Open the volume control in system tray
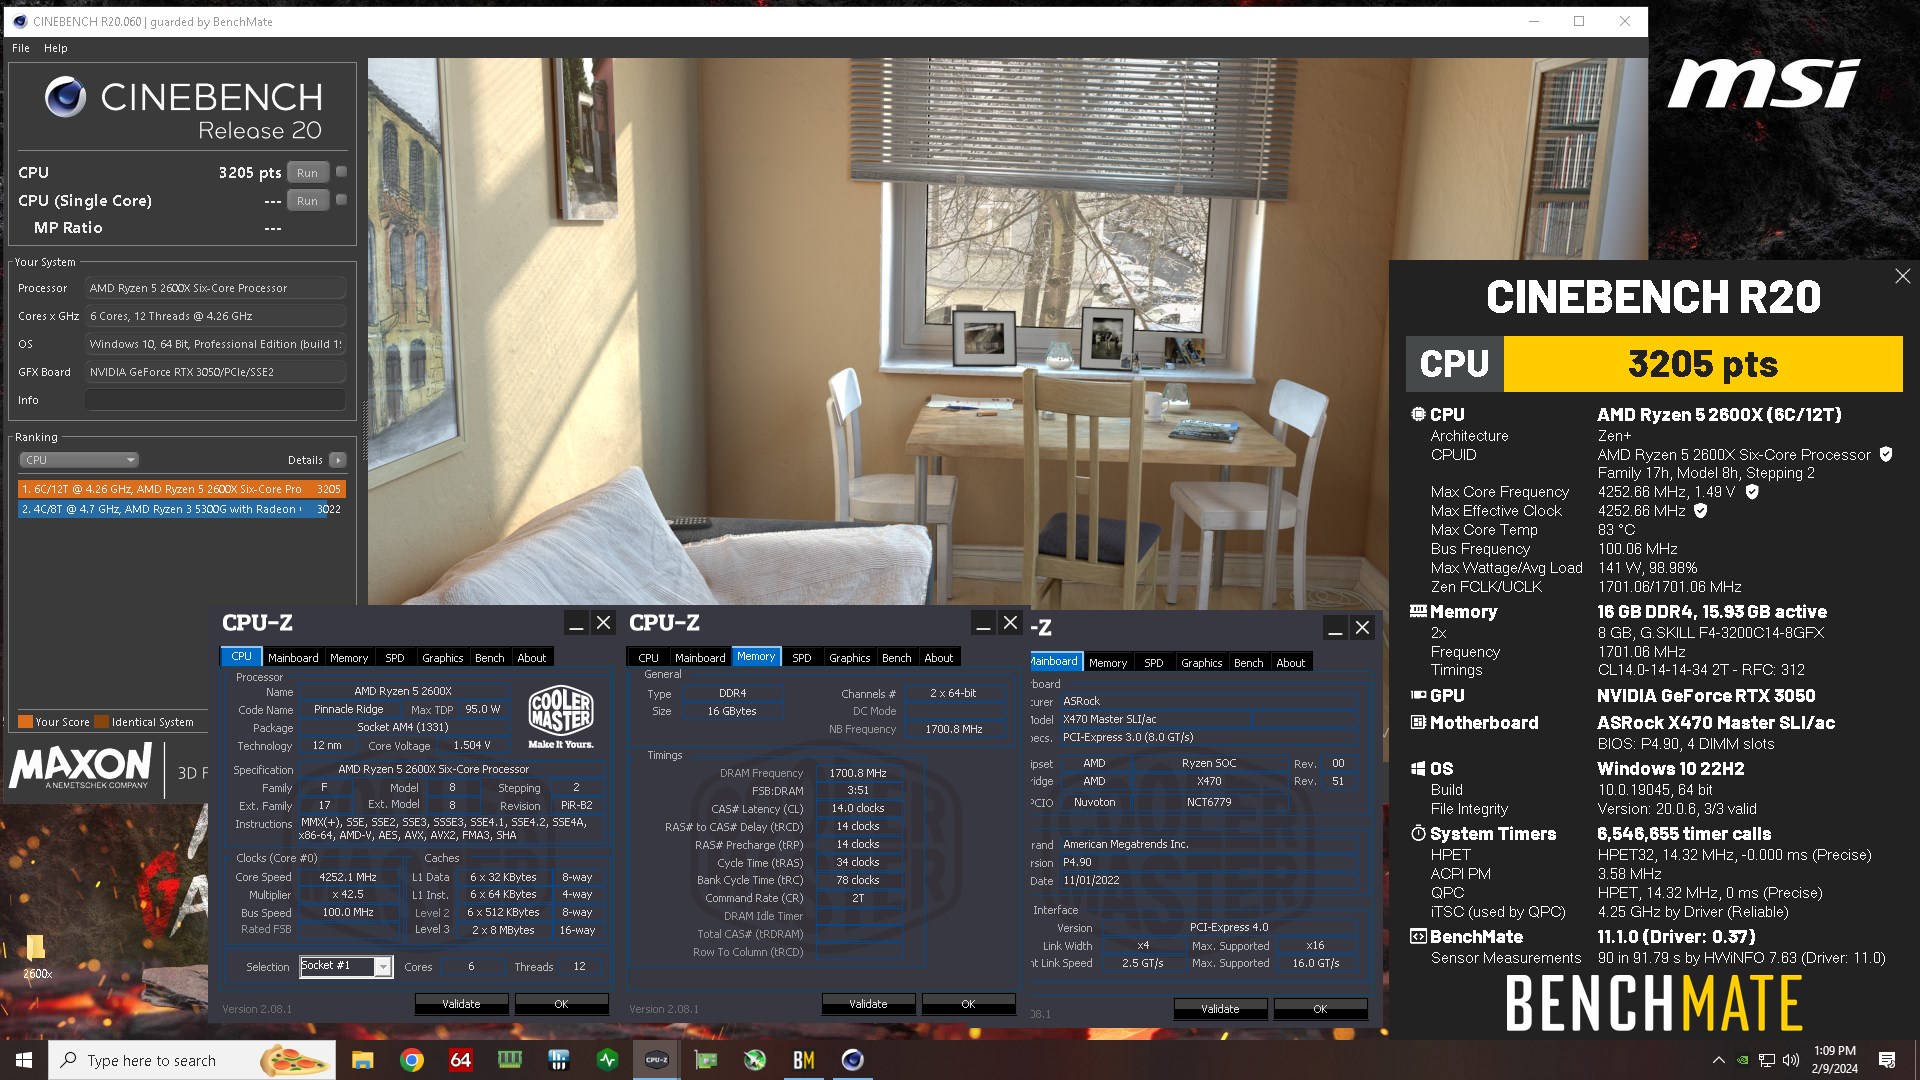The image size is (1920, 1080). tap(1790, 1060)
